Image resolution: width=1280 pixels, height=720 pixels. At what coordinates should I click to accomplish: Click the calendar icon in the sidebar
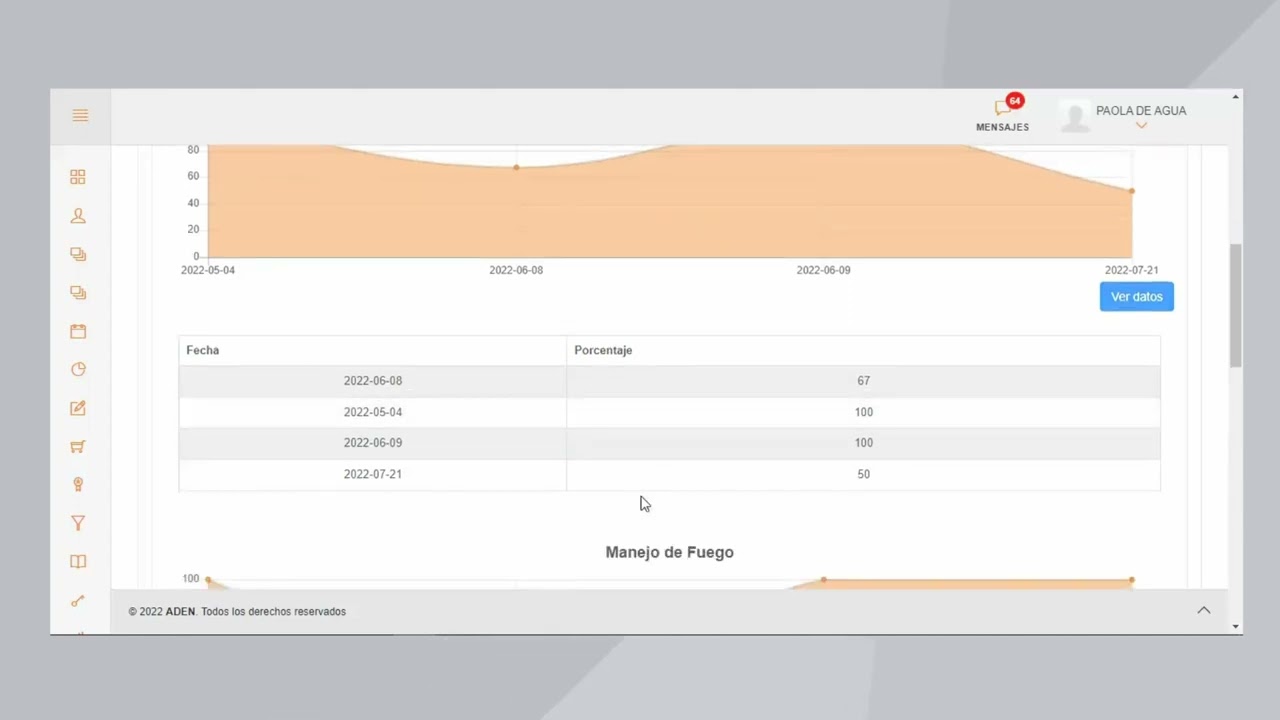tap(78, 331)
